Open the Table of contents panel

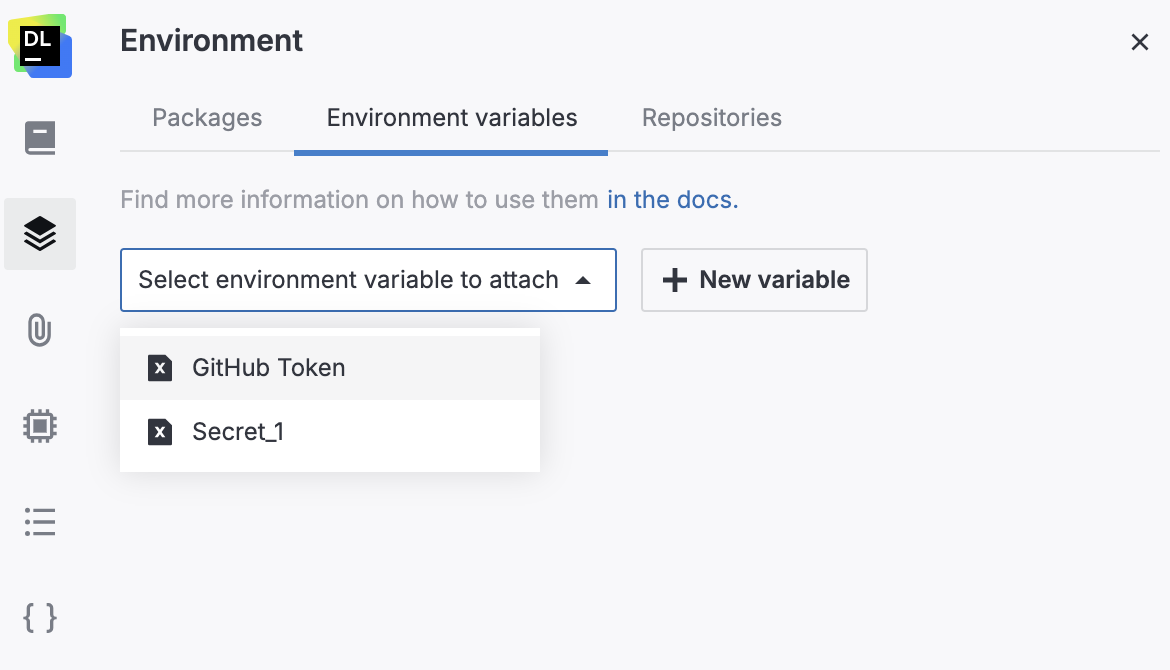click(x=40, y=521)
